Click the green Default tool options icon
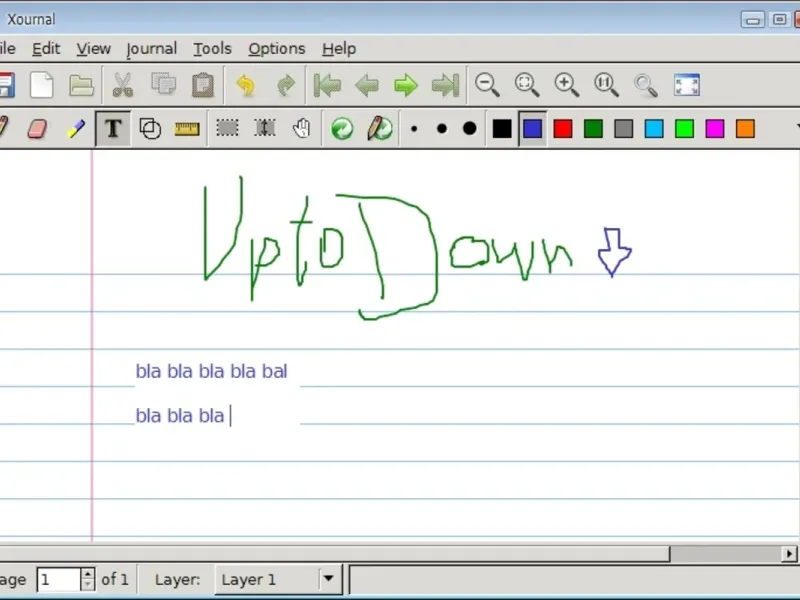The width and height of the screenshot is (800, 600). tap(342, 129)
